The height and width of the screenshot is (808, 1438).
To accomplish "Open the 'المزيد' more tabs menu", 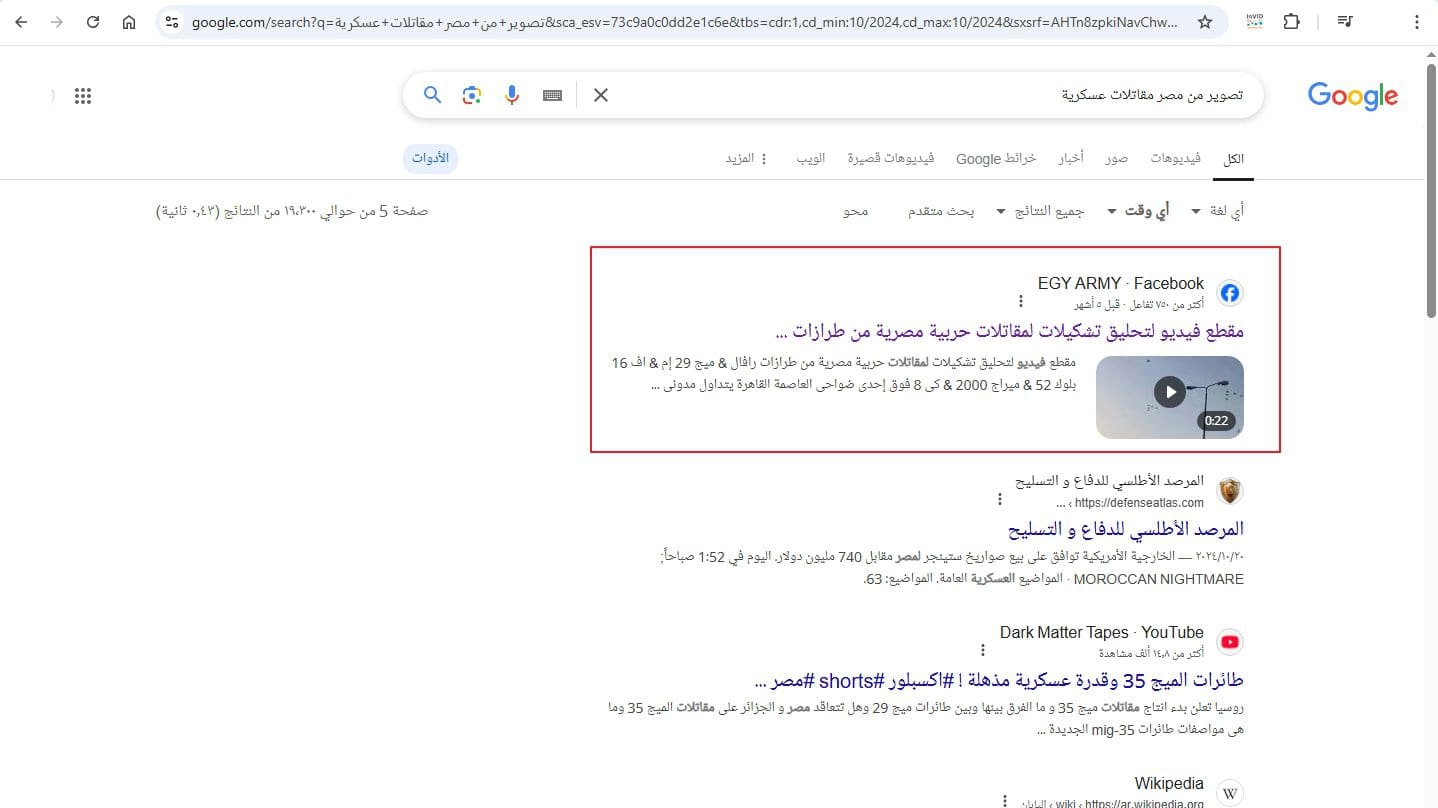I will pyautogui.click(x=747, y=159).
